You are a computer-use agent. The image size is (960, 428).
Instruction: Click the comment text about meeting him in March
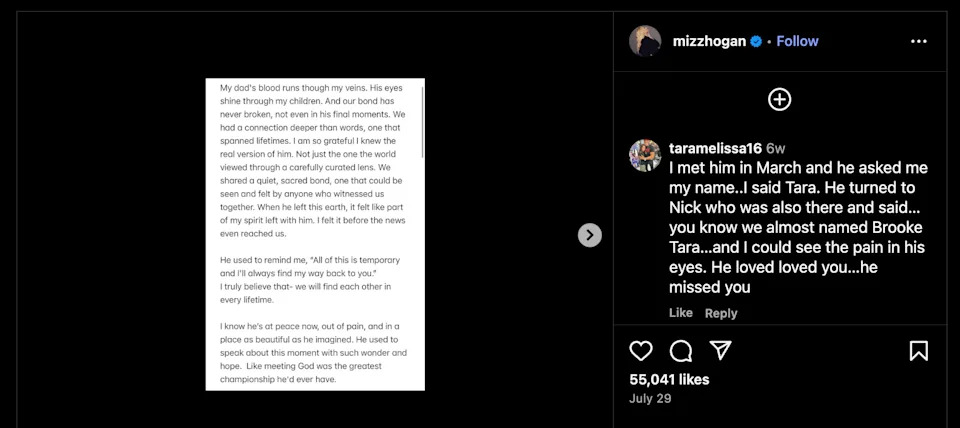[x=798, y=227]
